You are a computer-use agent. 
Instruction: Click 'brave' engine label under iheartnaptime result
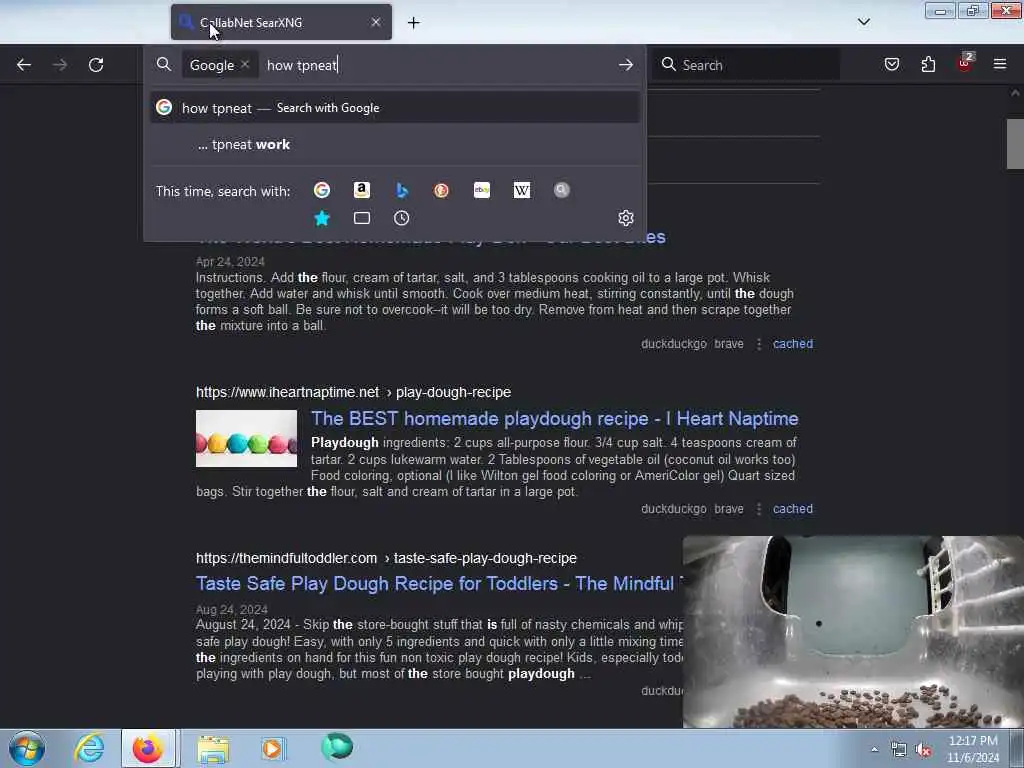729,509
